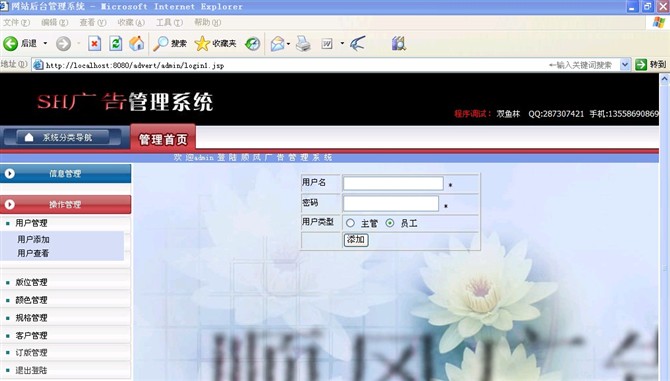
Task: Click the 用户名 input field
Action: click(393, 183)
